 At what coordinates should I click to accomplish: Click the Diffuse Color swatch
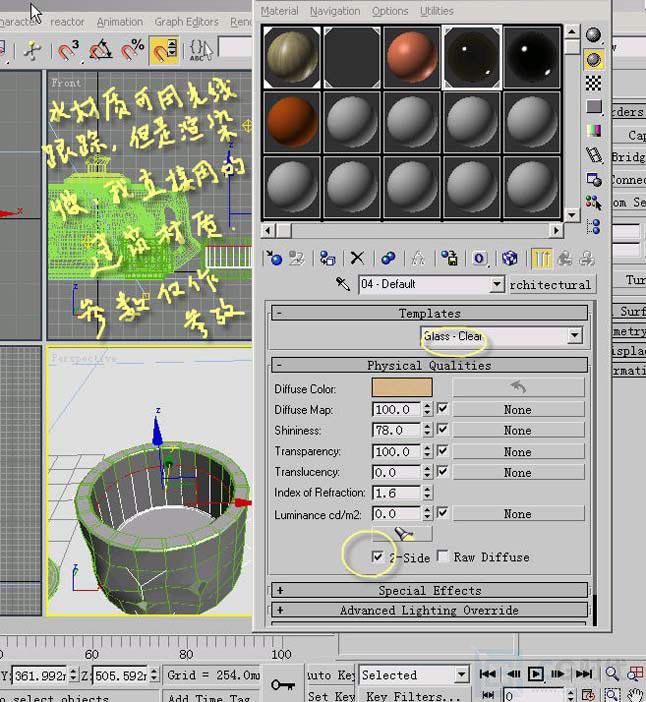click(x=402, y=388)
